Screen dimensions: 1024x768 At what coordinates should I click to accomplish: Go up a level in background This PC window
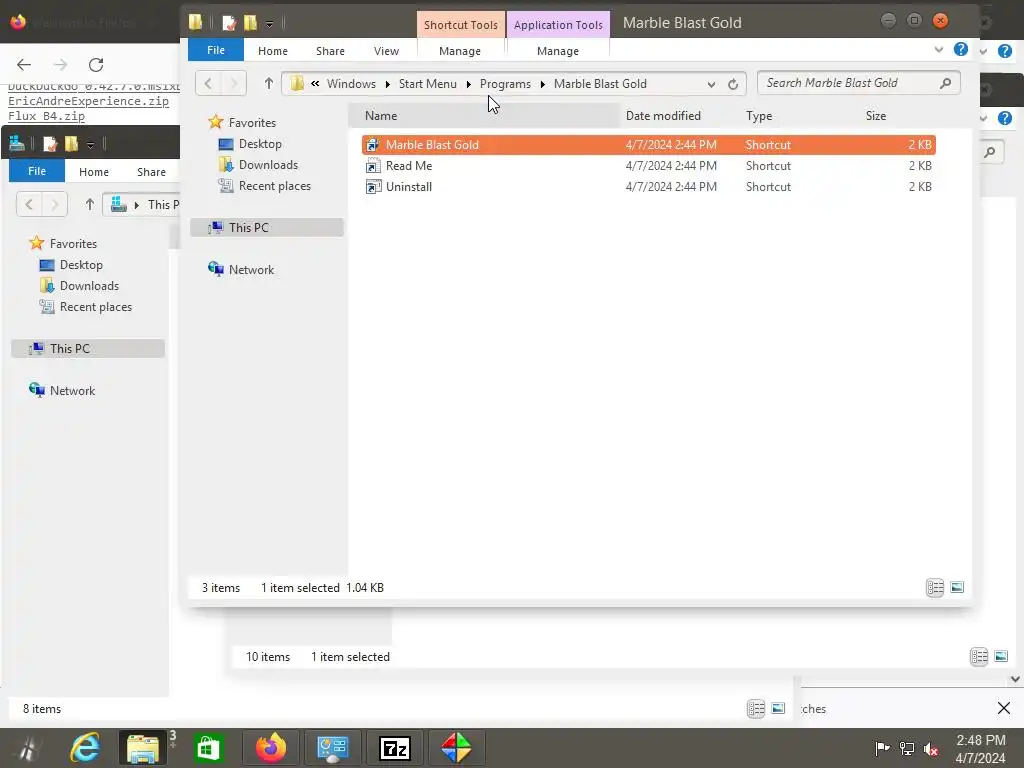(x=89, y=204)
